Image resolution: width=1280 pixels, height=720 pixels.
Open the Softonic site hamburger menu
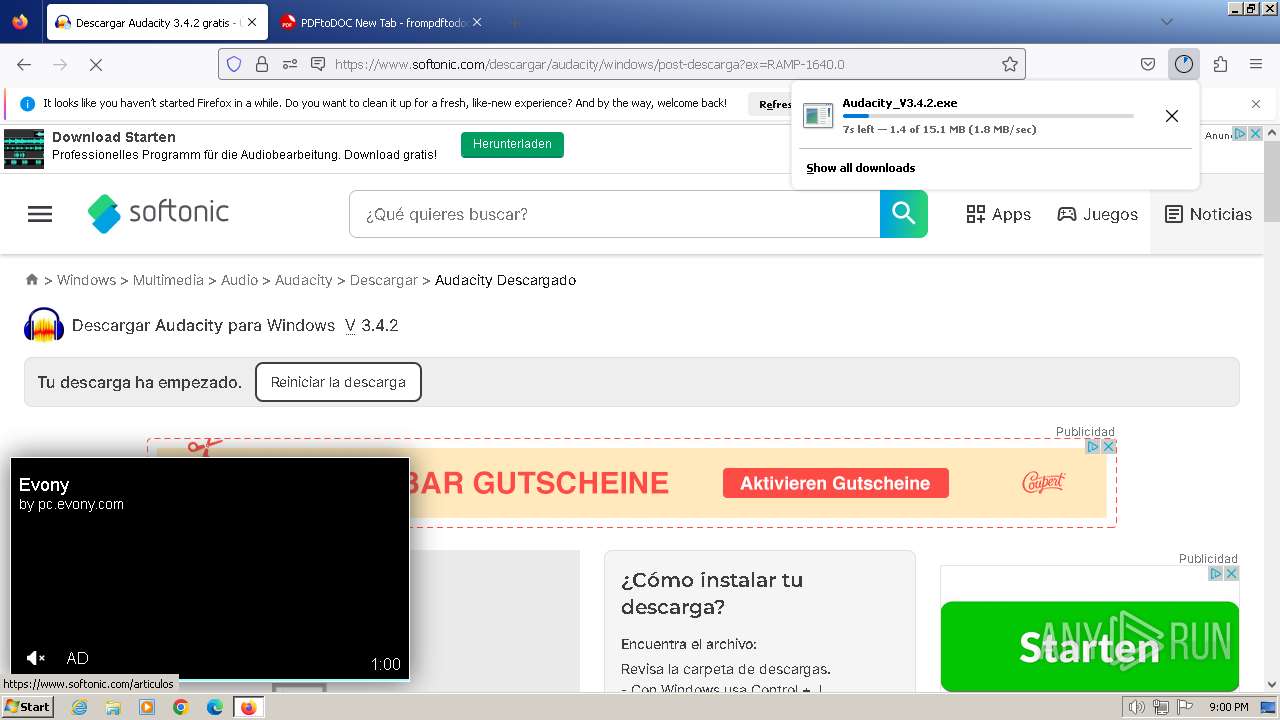[40, 214]
